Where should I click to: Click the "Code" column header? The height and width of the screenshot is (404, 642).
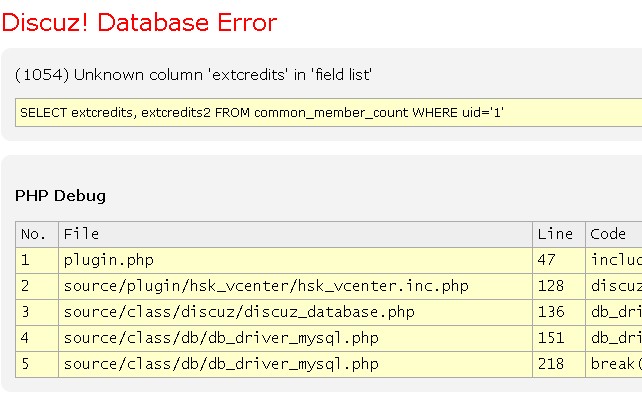[x=614, y=234]
